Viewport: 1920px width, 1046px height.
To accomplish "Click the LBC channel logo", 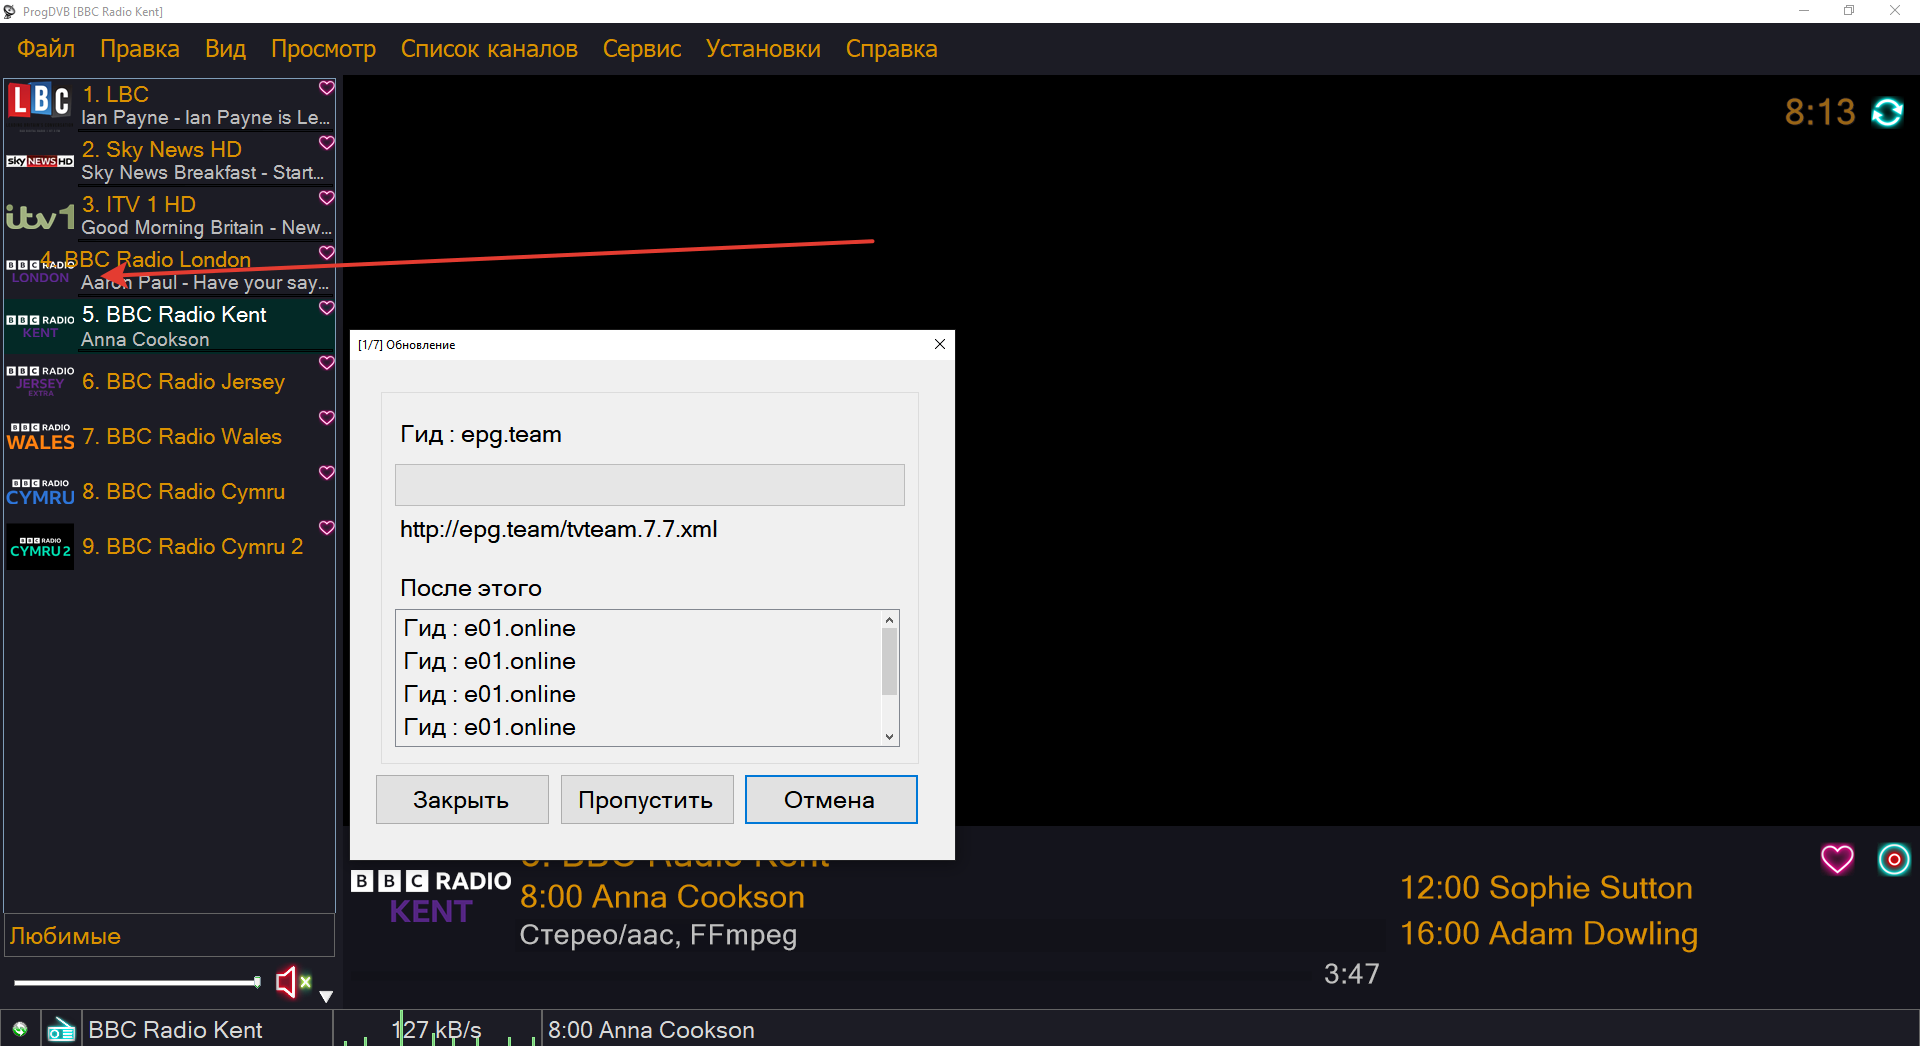I will [40, 103].
